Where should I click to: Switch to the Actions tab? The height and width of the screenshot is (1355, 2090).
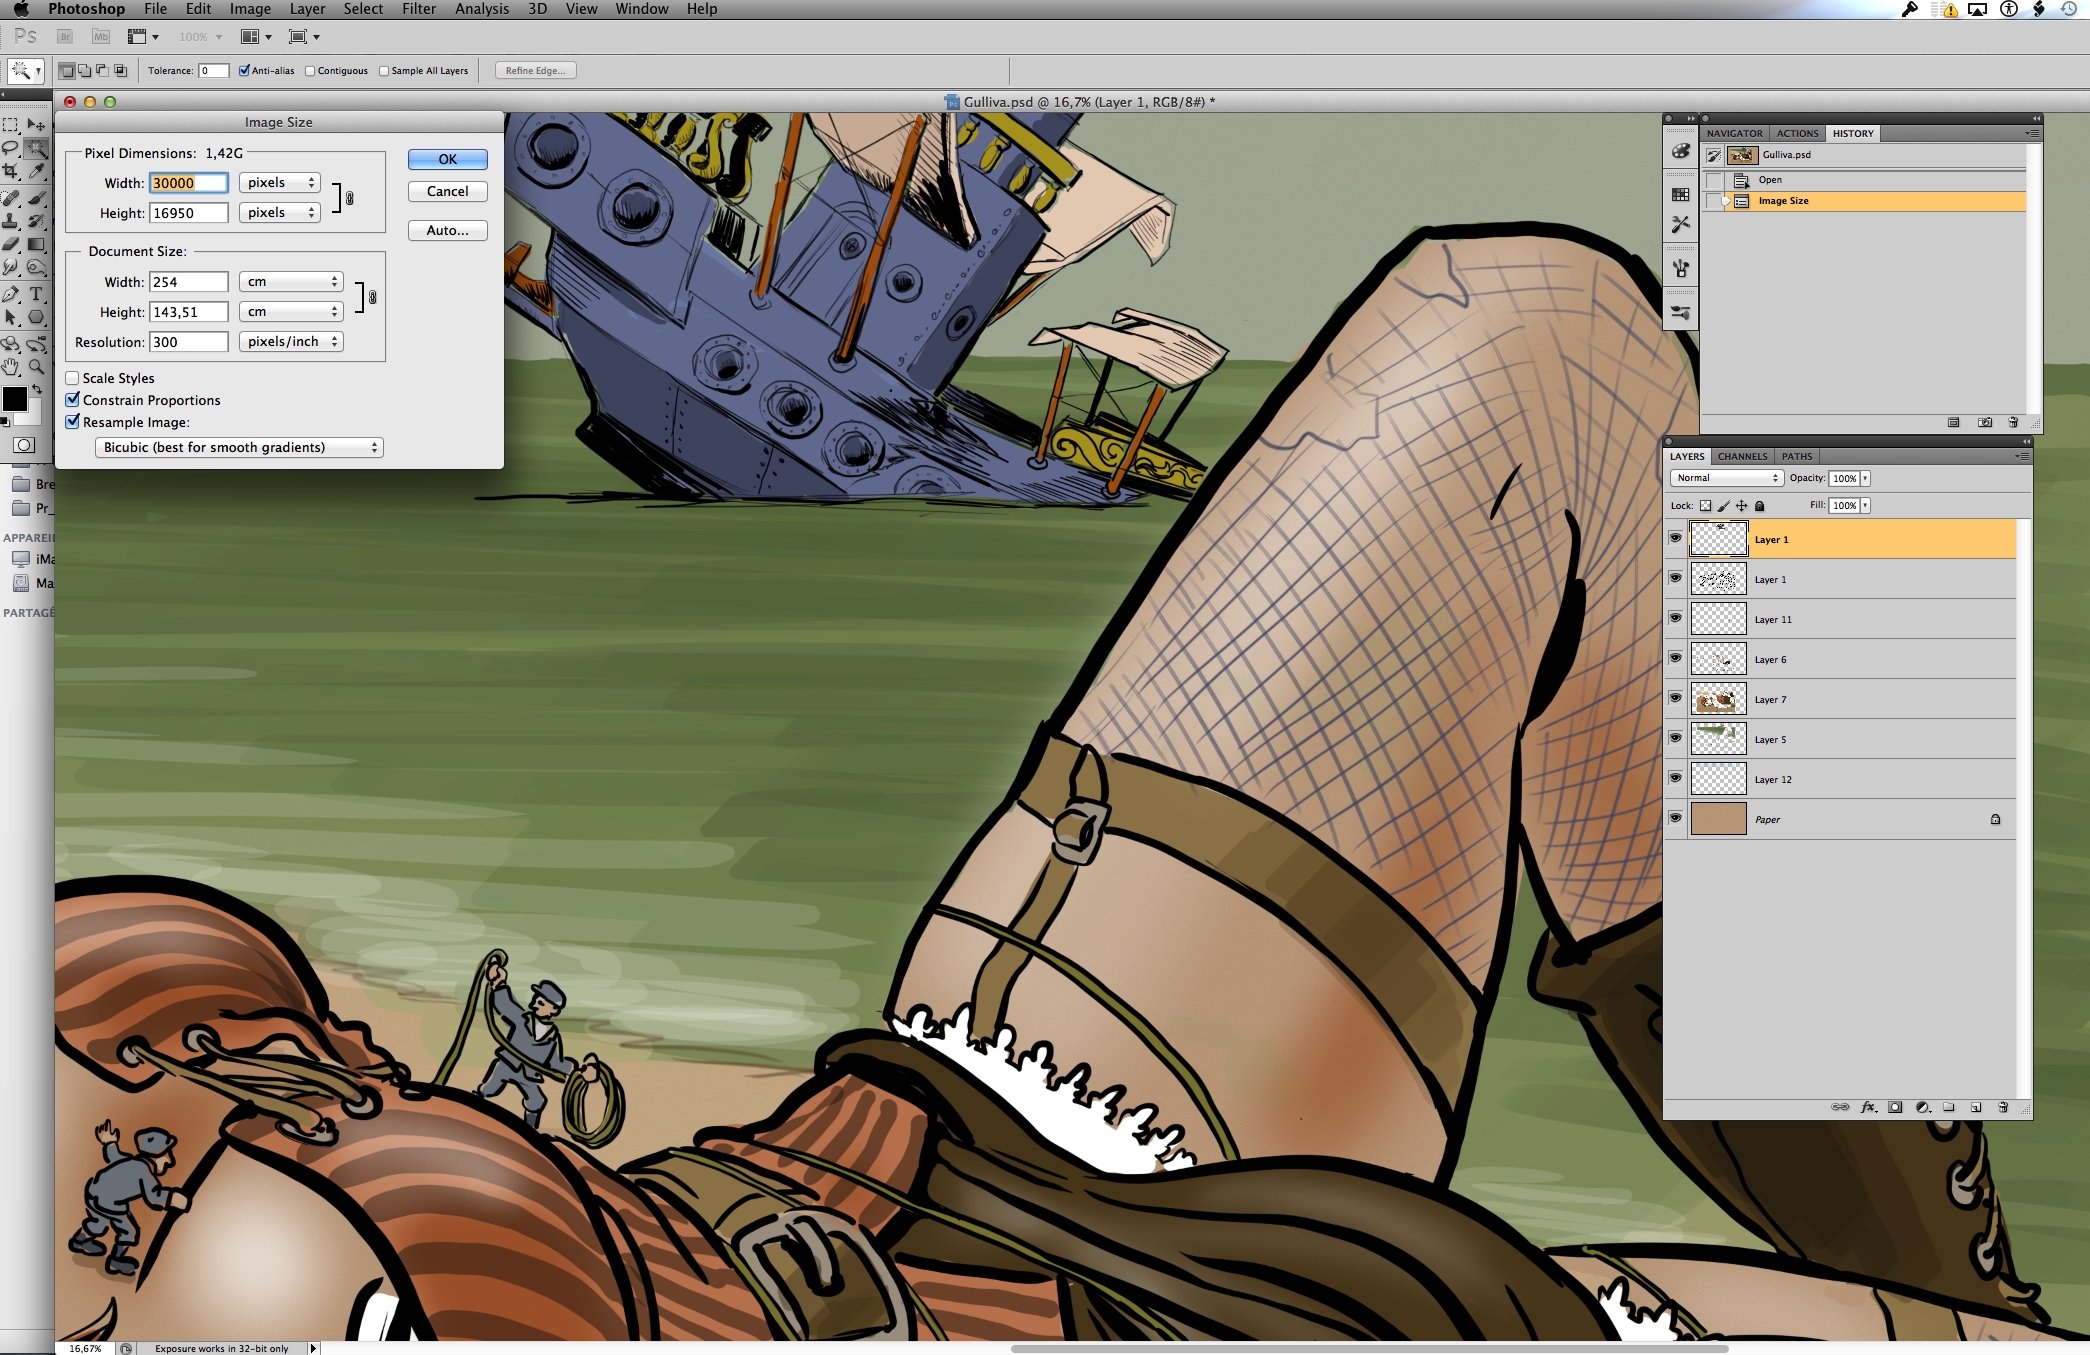point(1798,133)
